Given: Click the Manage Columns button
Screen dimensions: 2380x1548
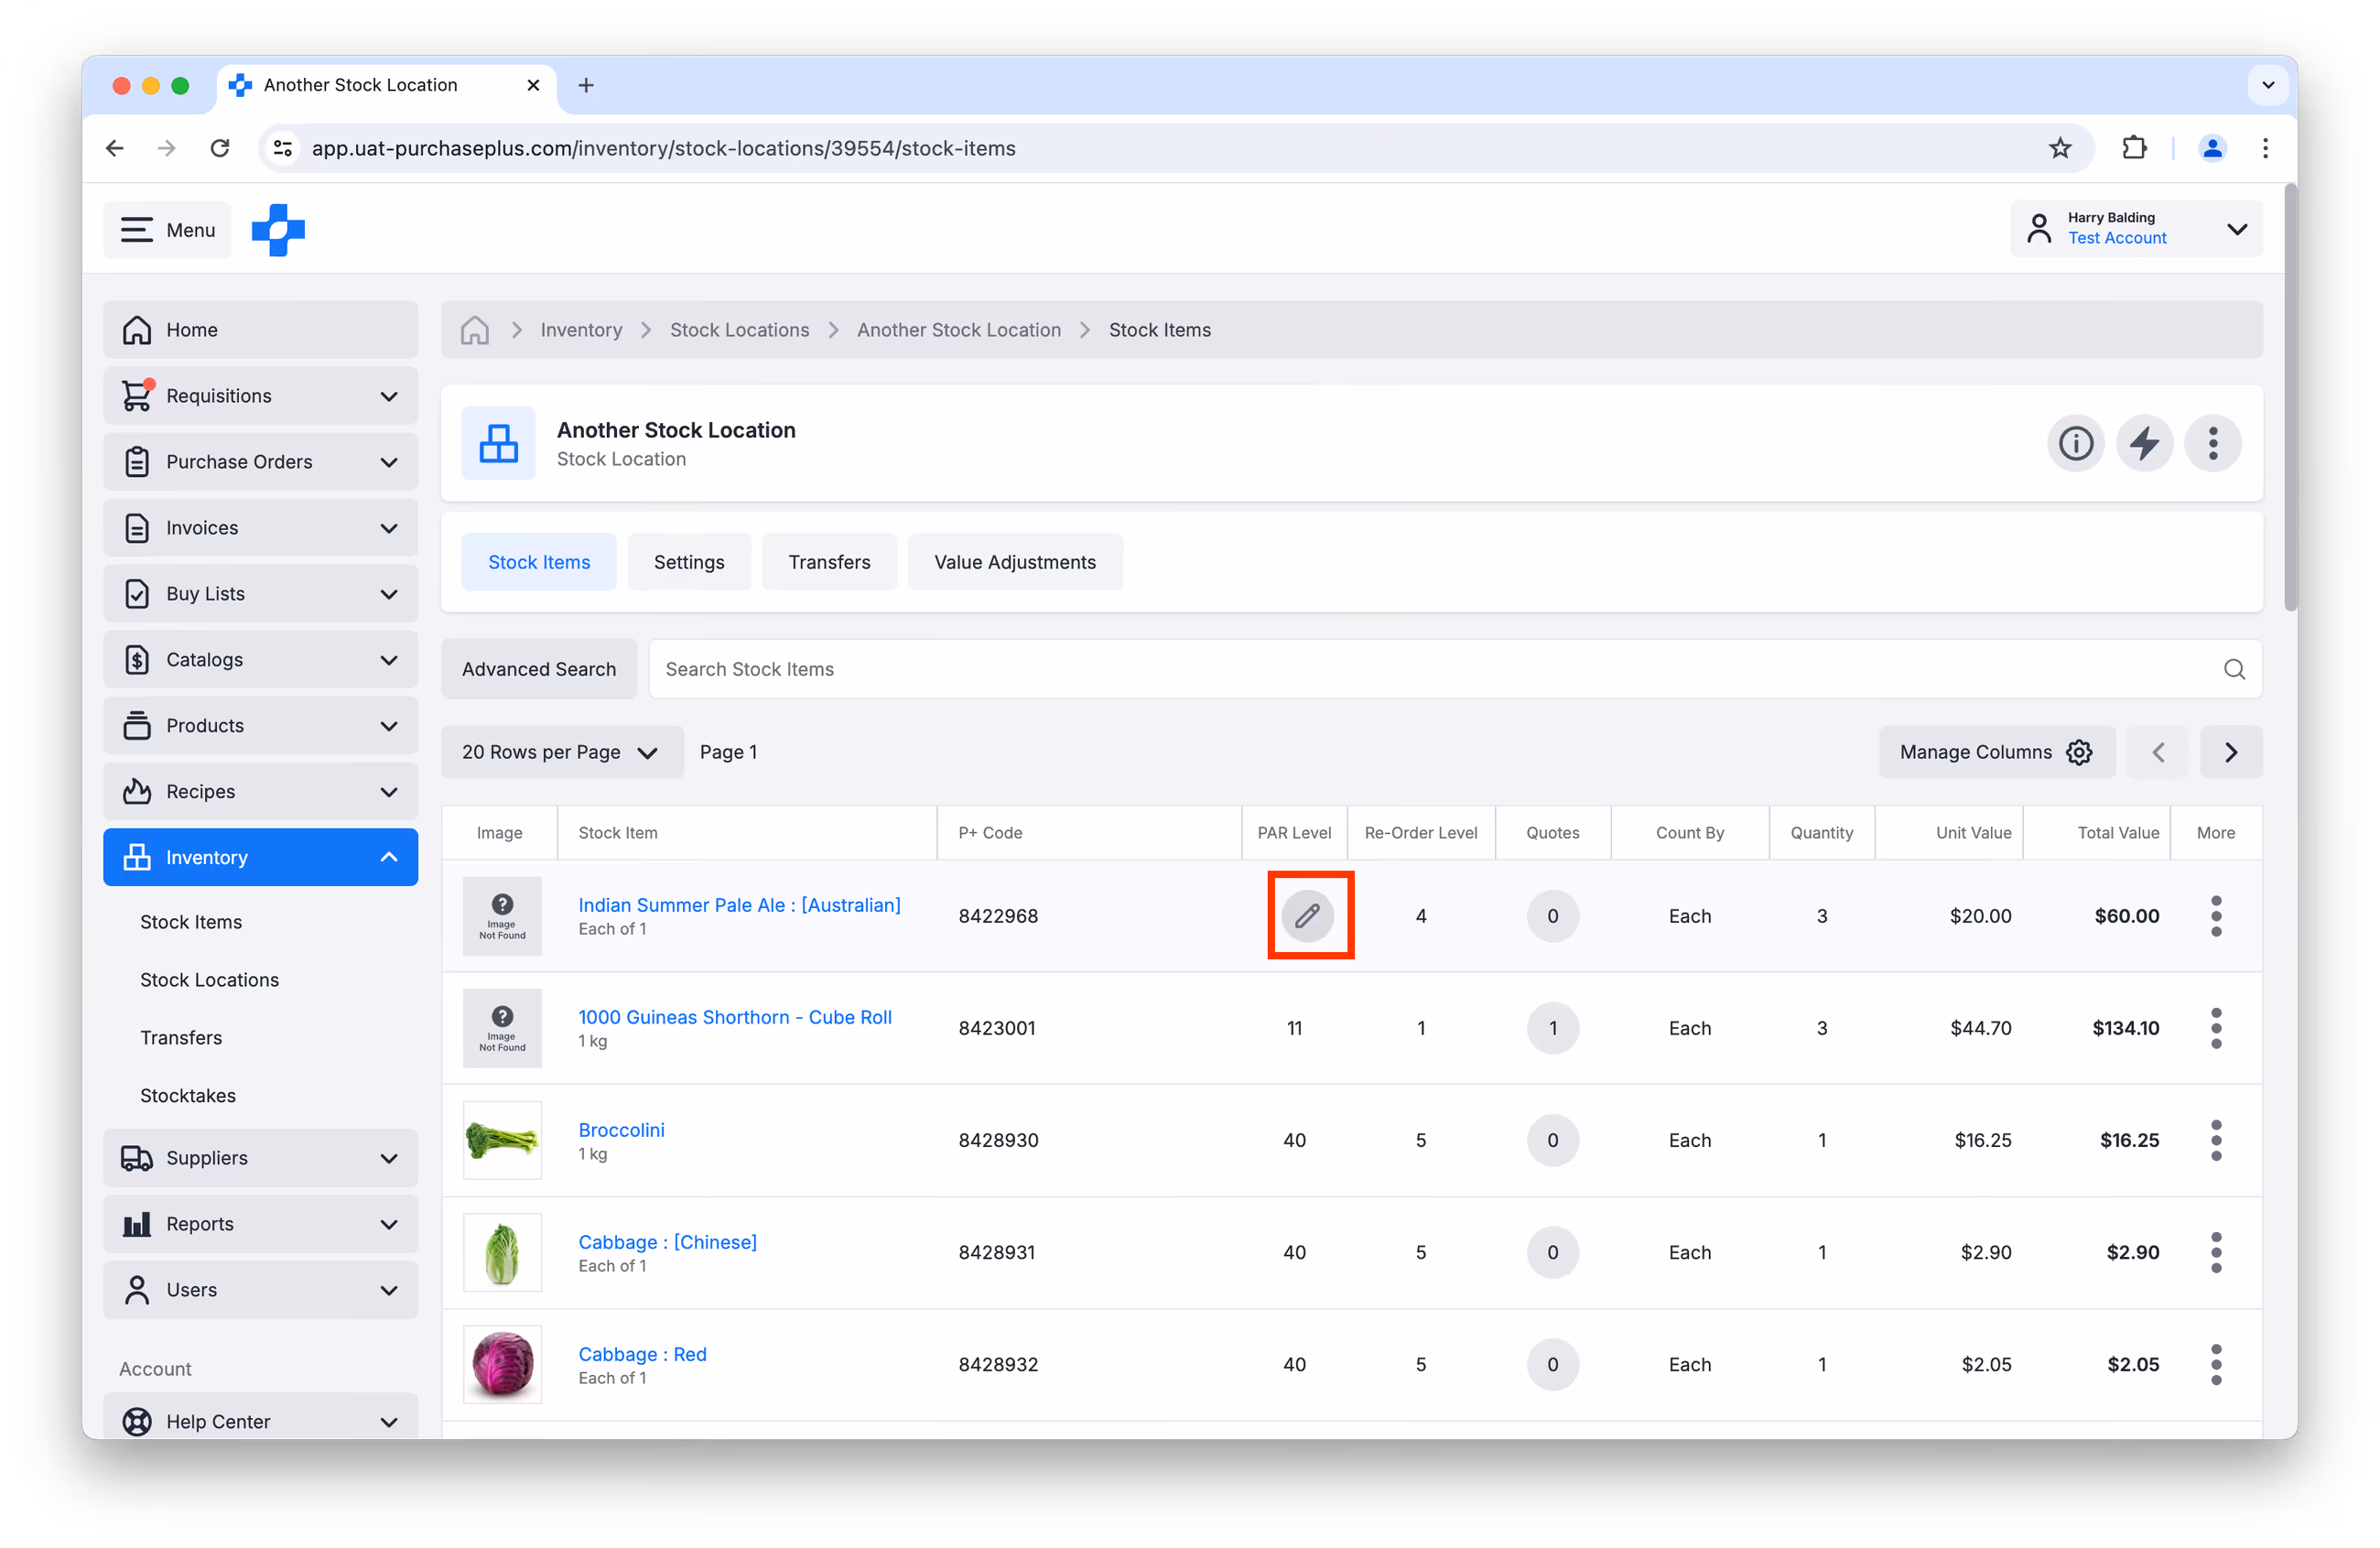Looking at the screenshot, I should click(x=1996, y=752).
